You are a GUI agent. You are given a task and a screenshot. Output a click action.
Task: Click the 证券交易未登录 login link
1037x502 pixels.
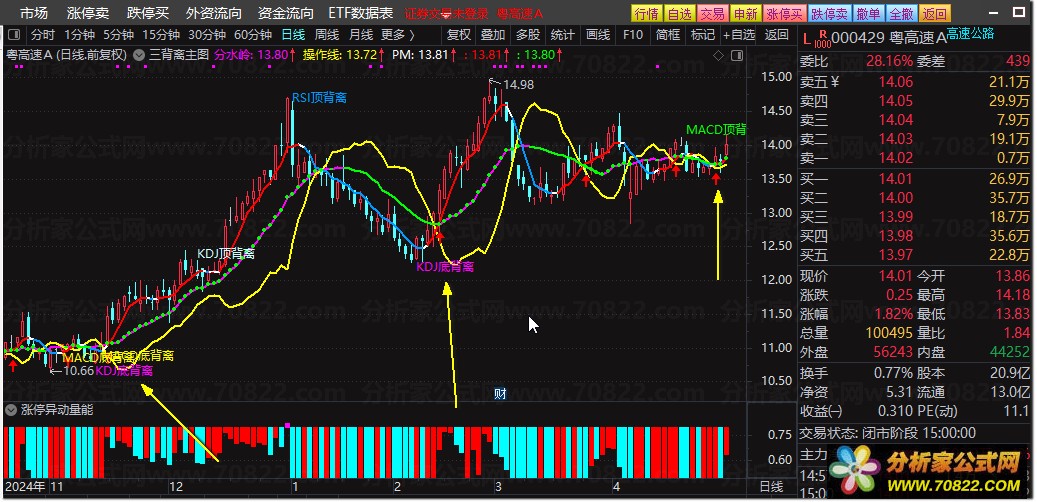tap(446, 13)
